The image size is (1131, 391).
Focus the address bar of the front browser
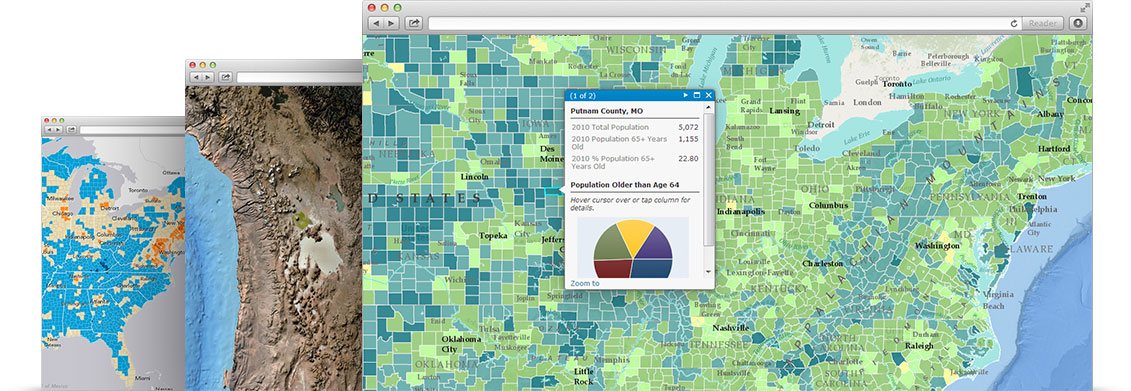(725, 24)
